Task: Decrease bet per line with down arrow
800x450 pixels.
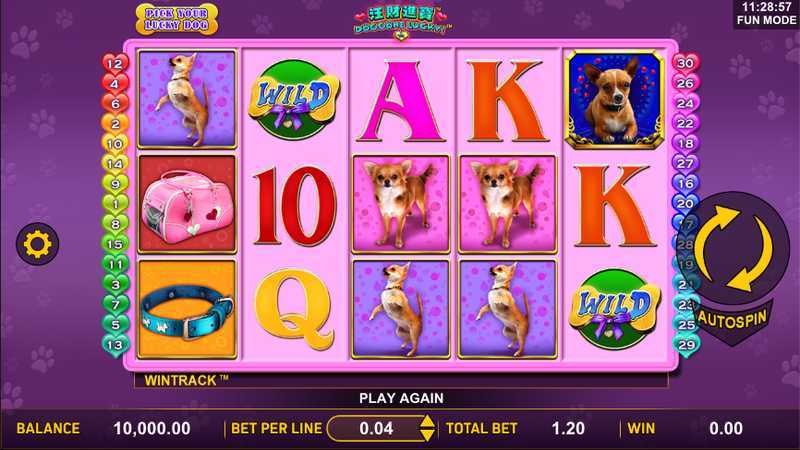Action: [x=427, y=435]
